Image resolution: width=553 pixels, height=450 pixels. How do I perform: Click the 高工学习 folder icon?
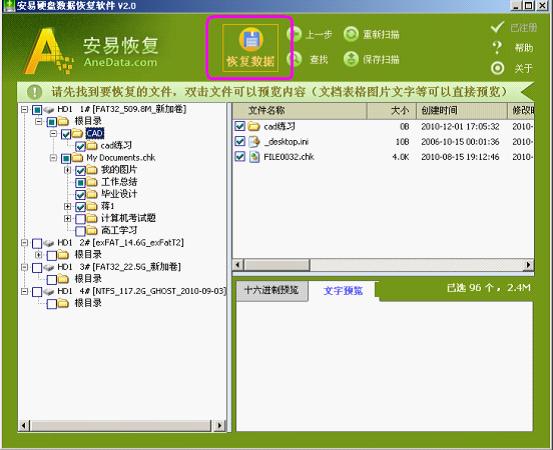(x=92, y=231)
